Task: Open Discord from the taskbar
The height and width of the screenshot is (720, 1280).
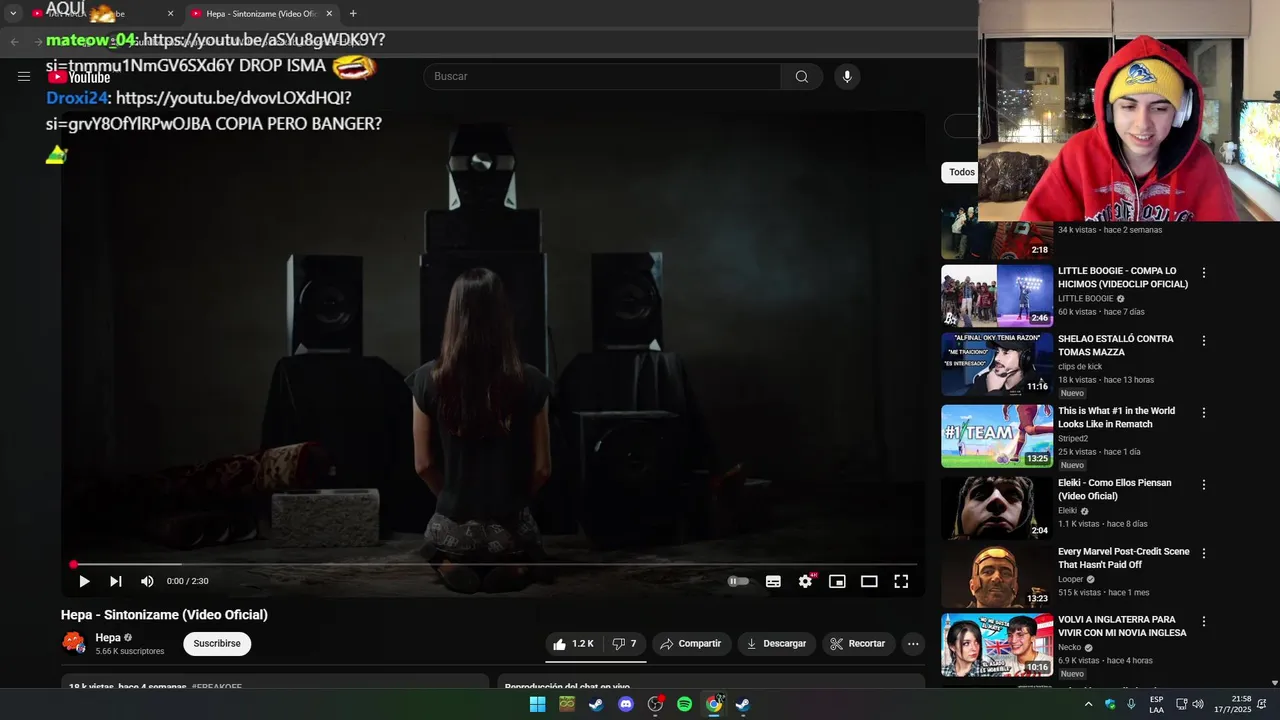Action: point(626,704)
